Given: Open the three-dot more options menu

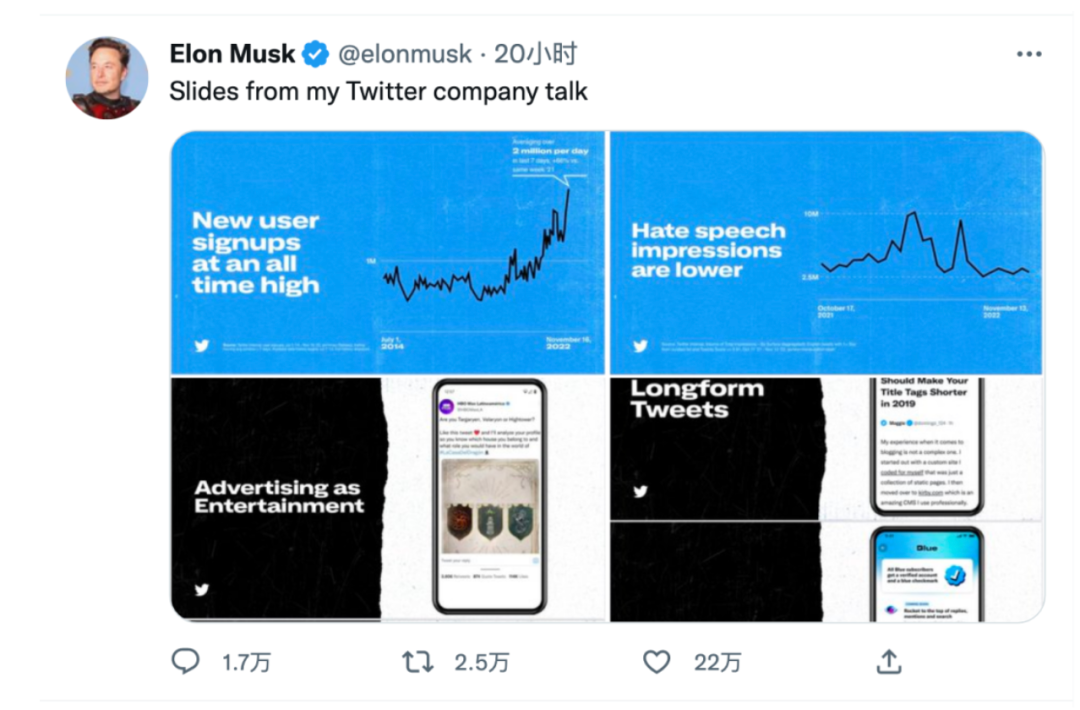Looking at the screenshot, I should 1029,54.
